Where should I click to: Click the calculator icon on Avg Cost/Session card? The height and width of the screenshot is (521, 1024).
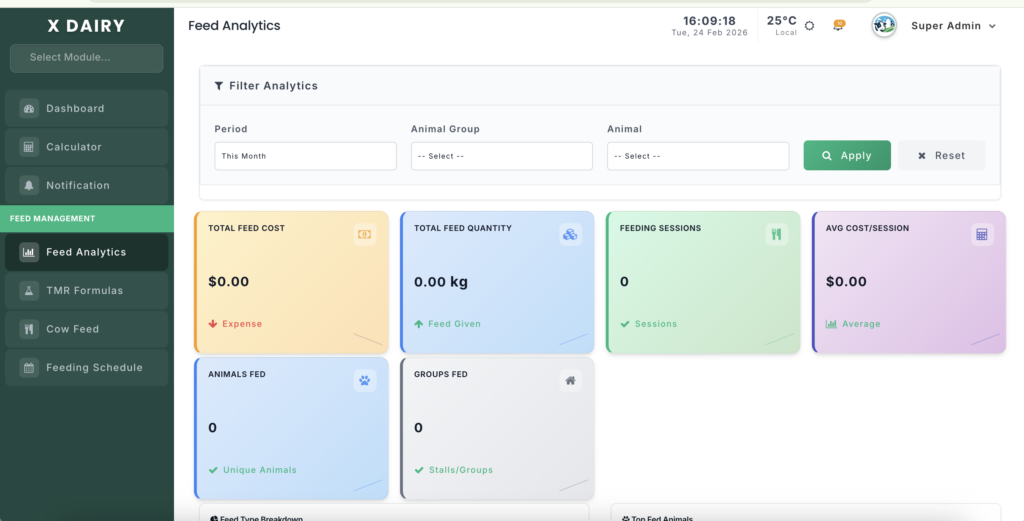coord(982,234)
